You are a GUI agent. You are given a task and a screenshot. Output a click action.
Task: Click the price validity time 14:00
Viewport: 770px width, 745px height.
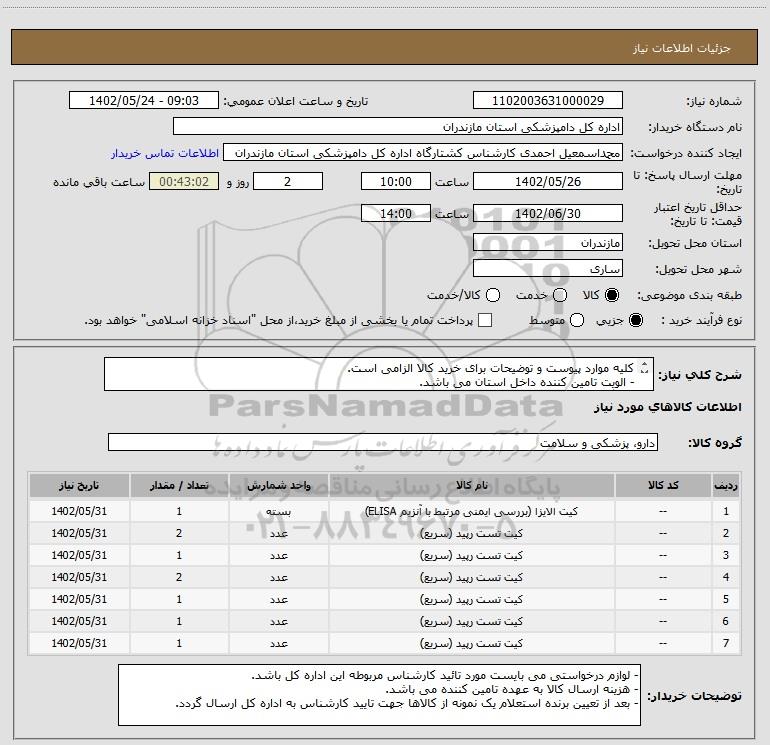396,213
